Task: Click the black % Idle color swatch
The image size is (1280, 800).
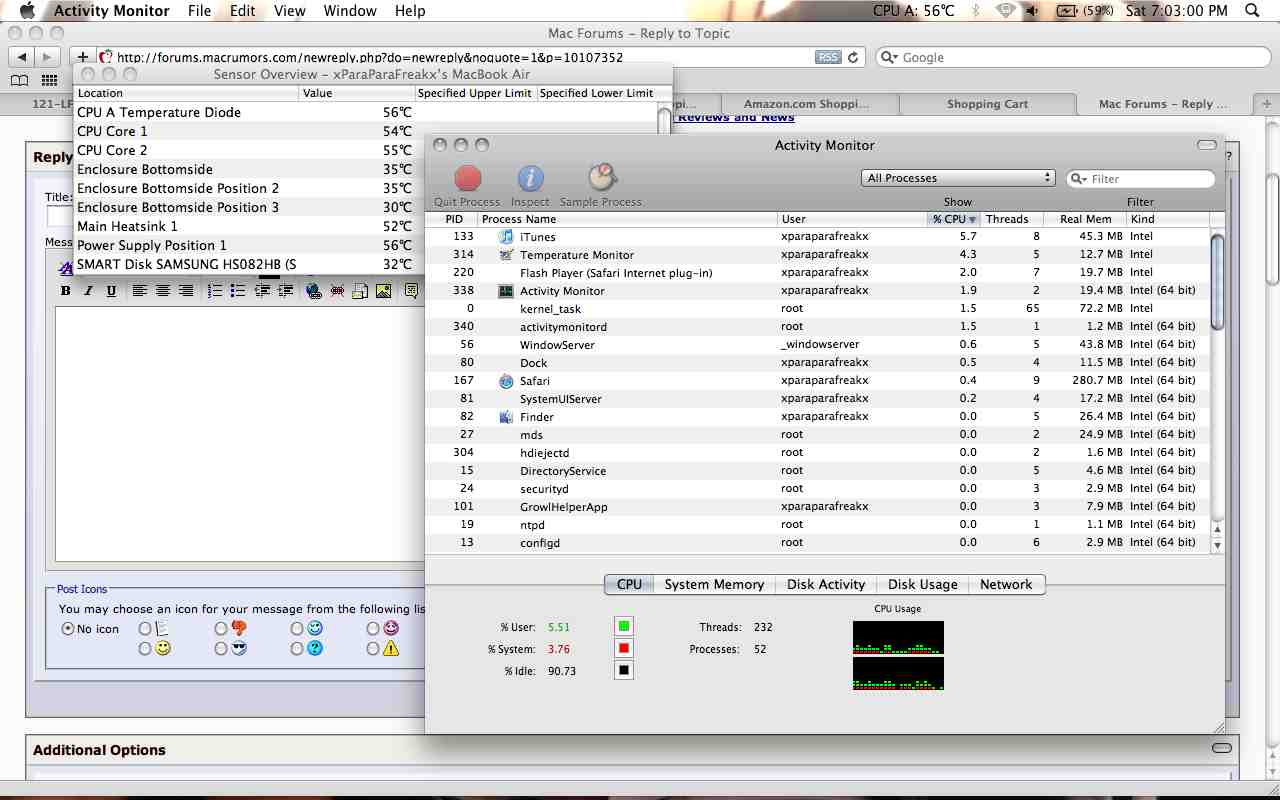Action: point(624,671)
